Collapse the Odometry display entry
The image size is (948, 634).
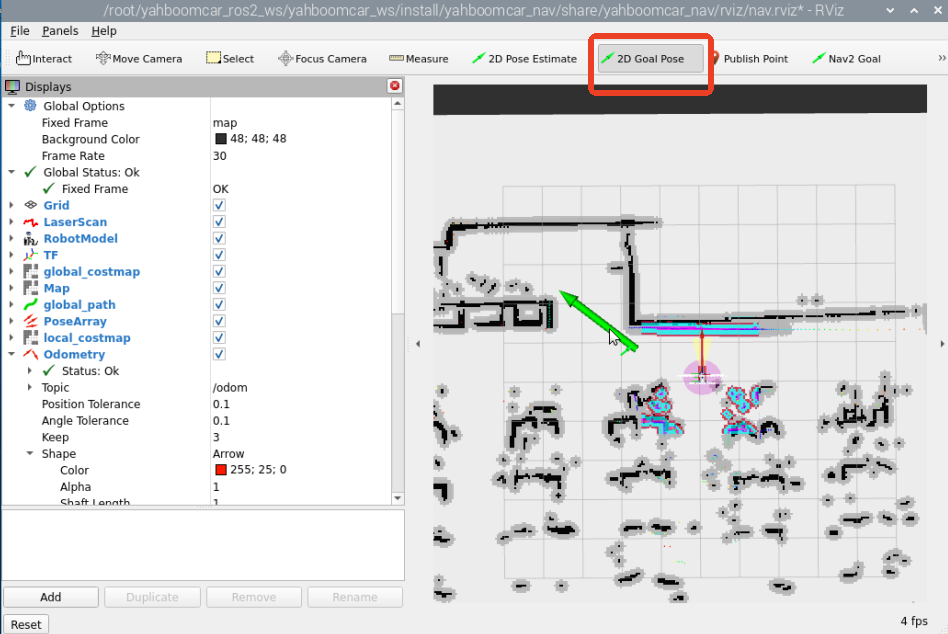(x=12, y=355)
